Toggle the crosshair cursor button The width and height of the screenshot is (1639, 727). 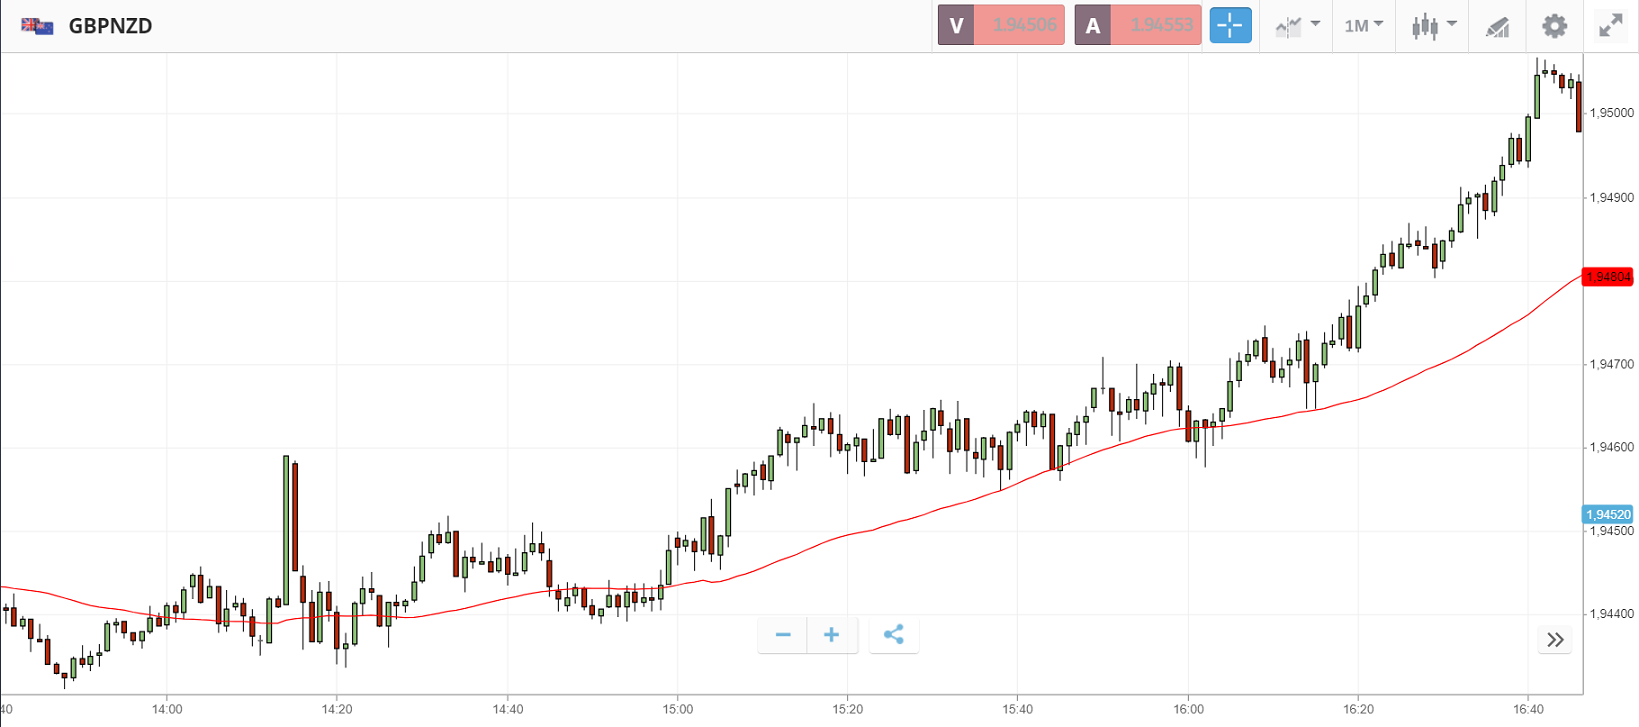point(1230,25)
